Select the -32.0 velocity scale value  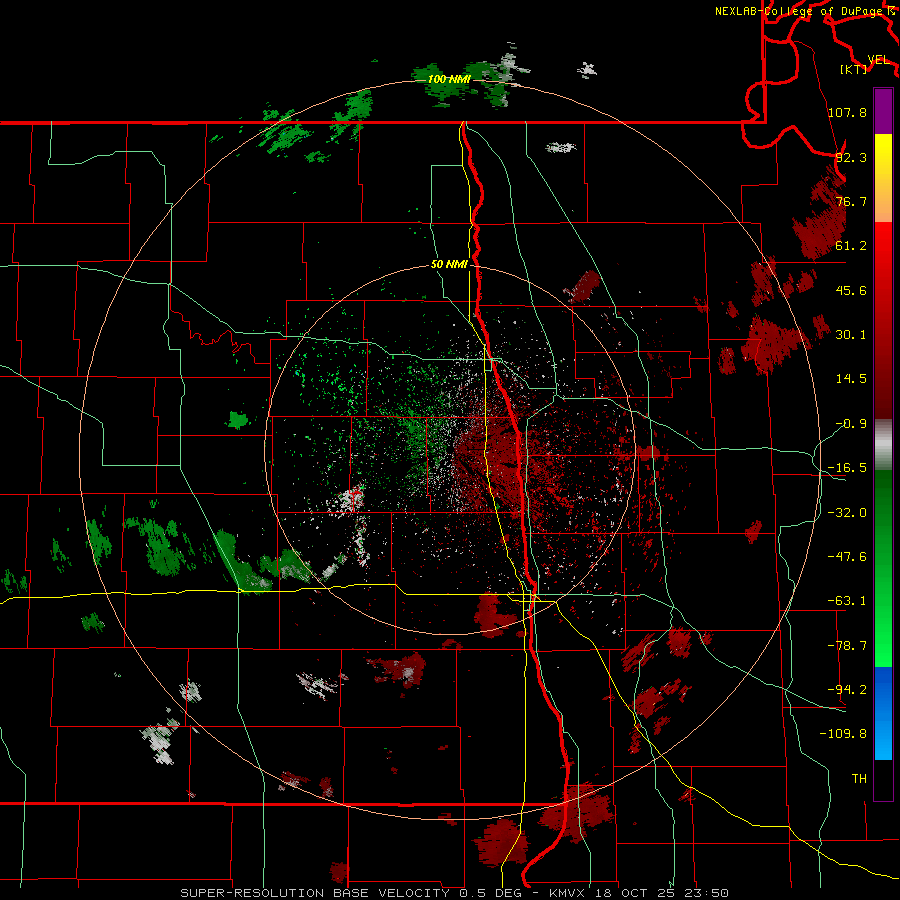coord(847,513)
